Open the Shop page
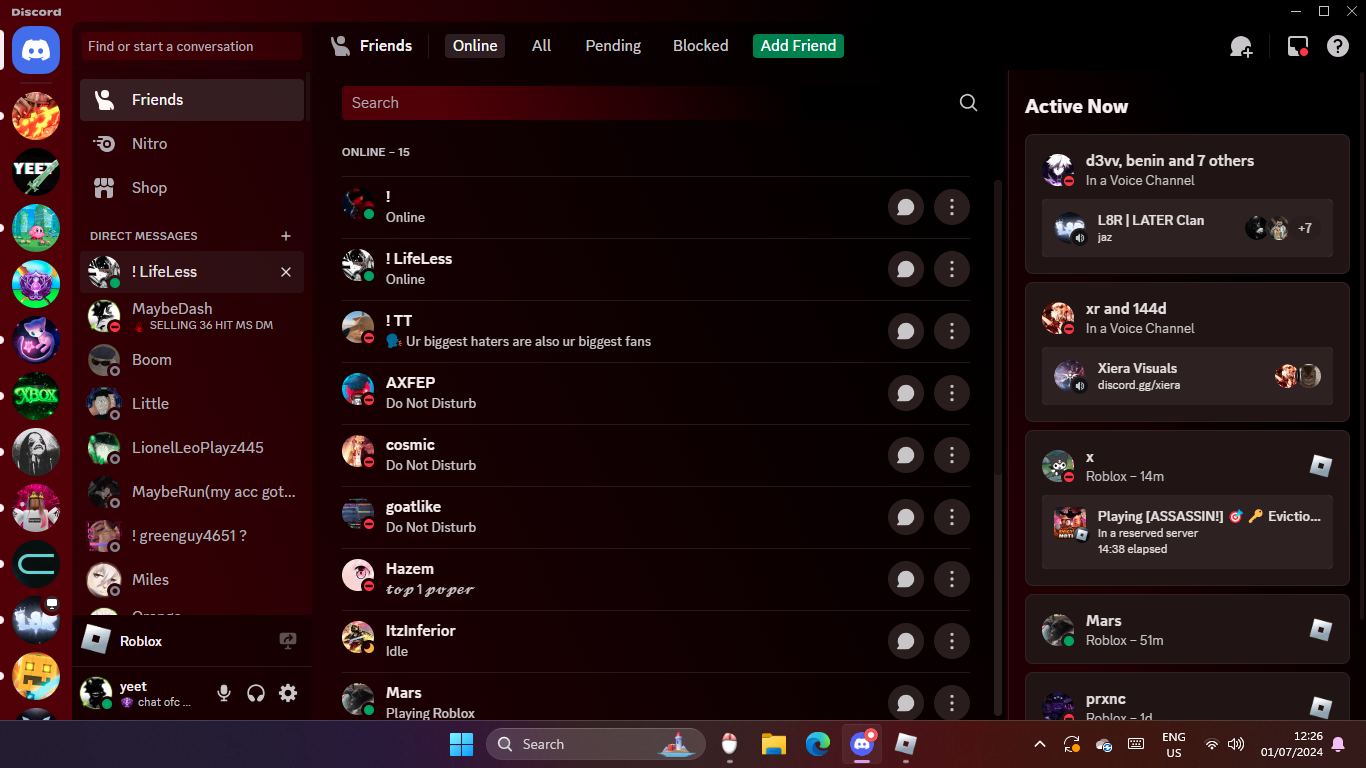The image size is (1366, 768). click(192, 188)
